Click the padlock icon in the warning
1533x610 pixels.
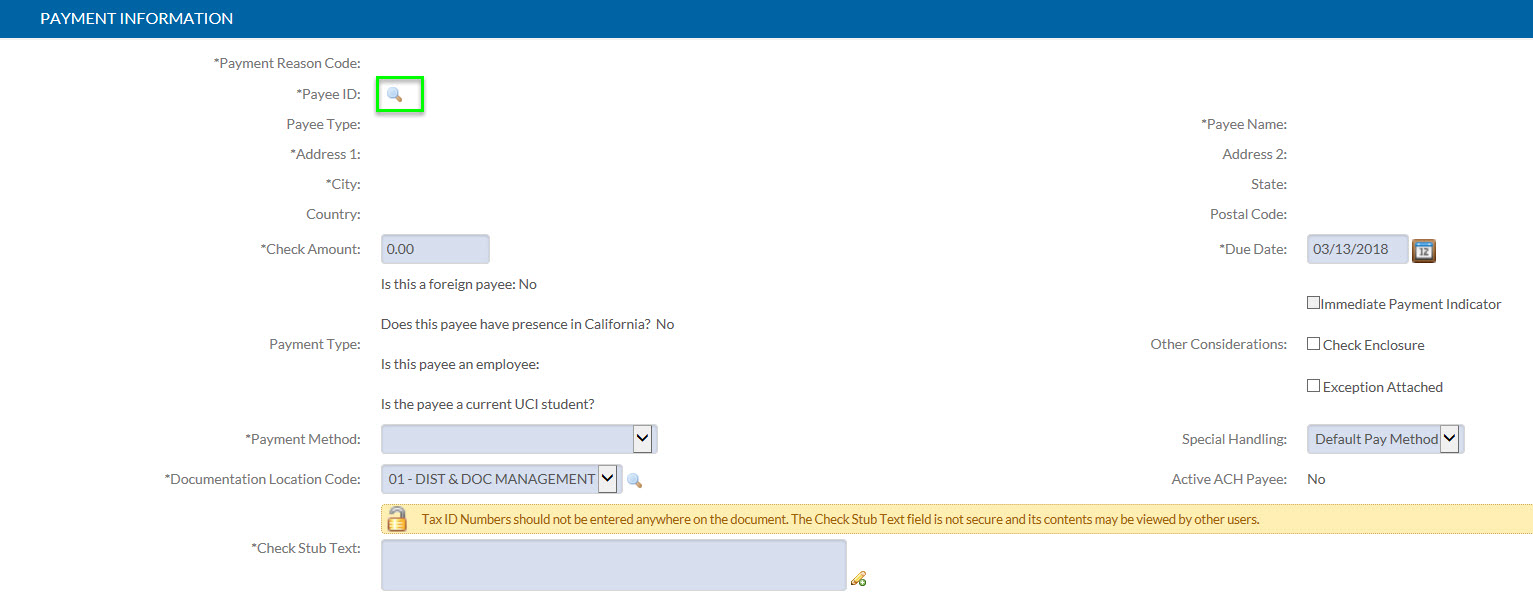tap(397, 519)
